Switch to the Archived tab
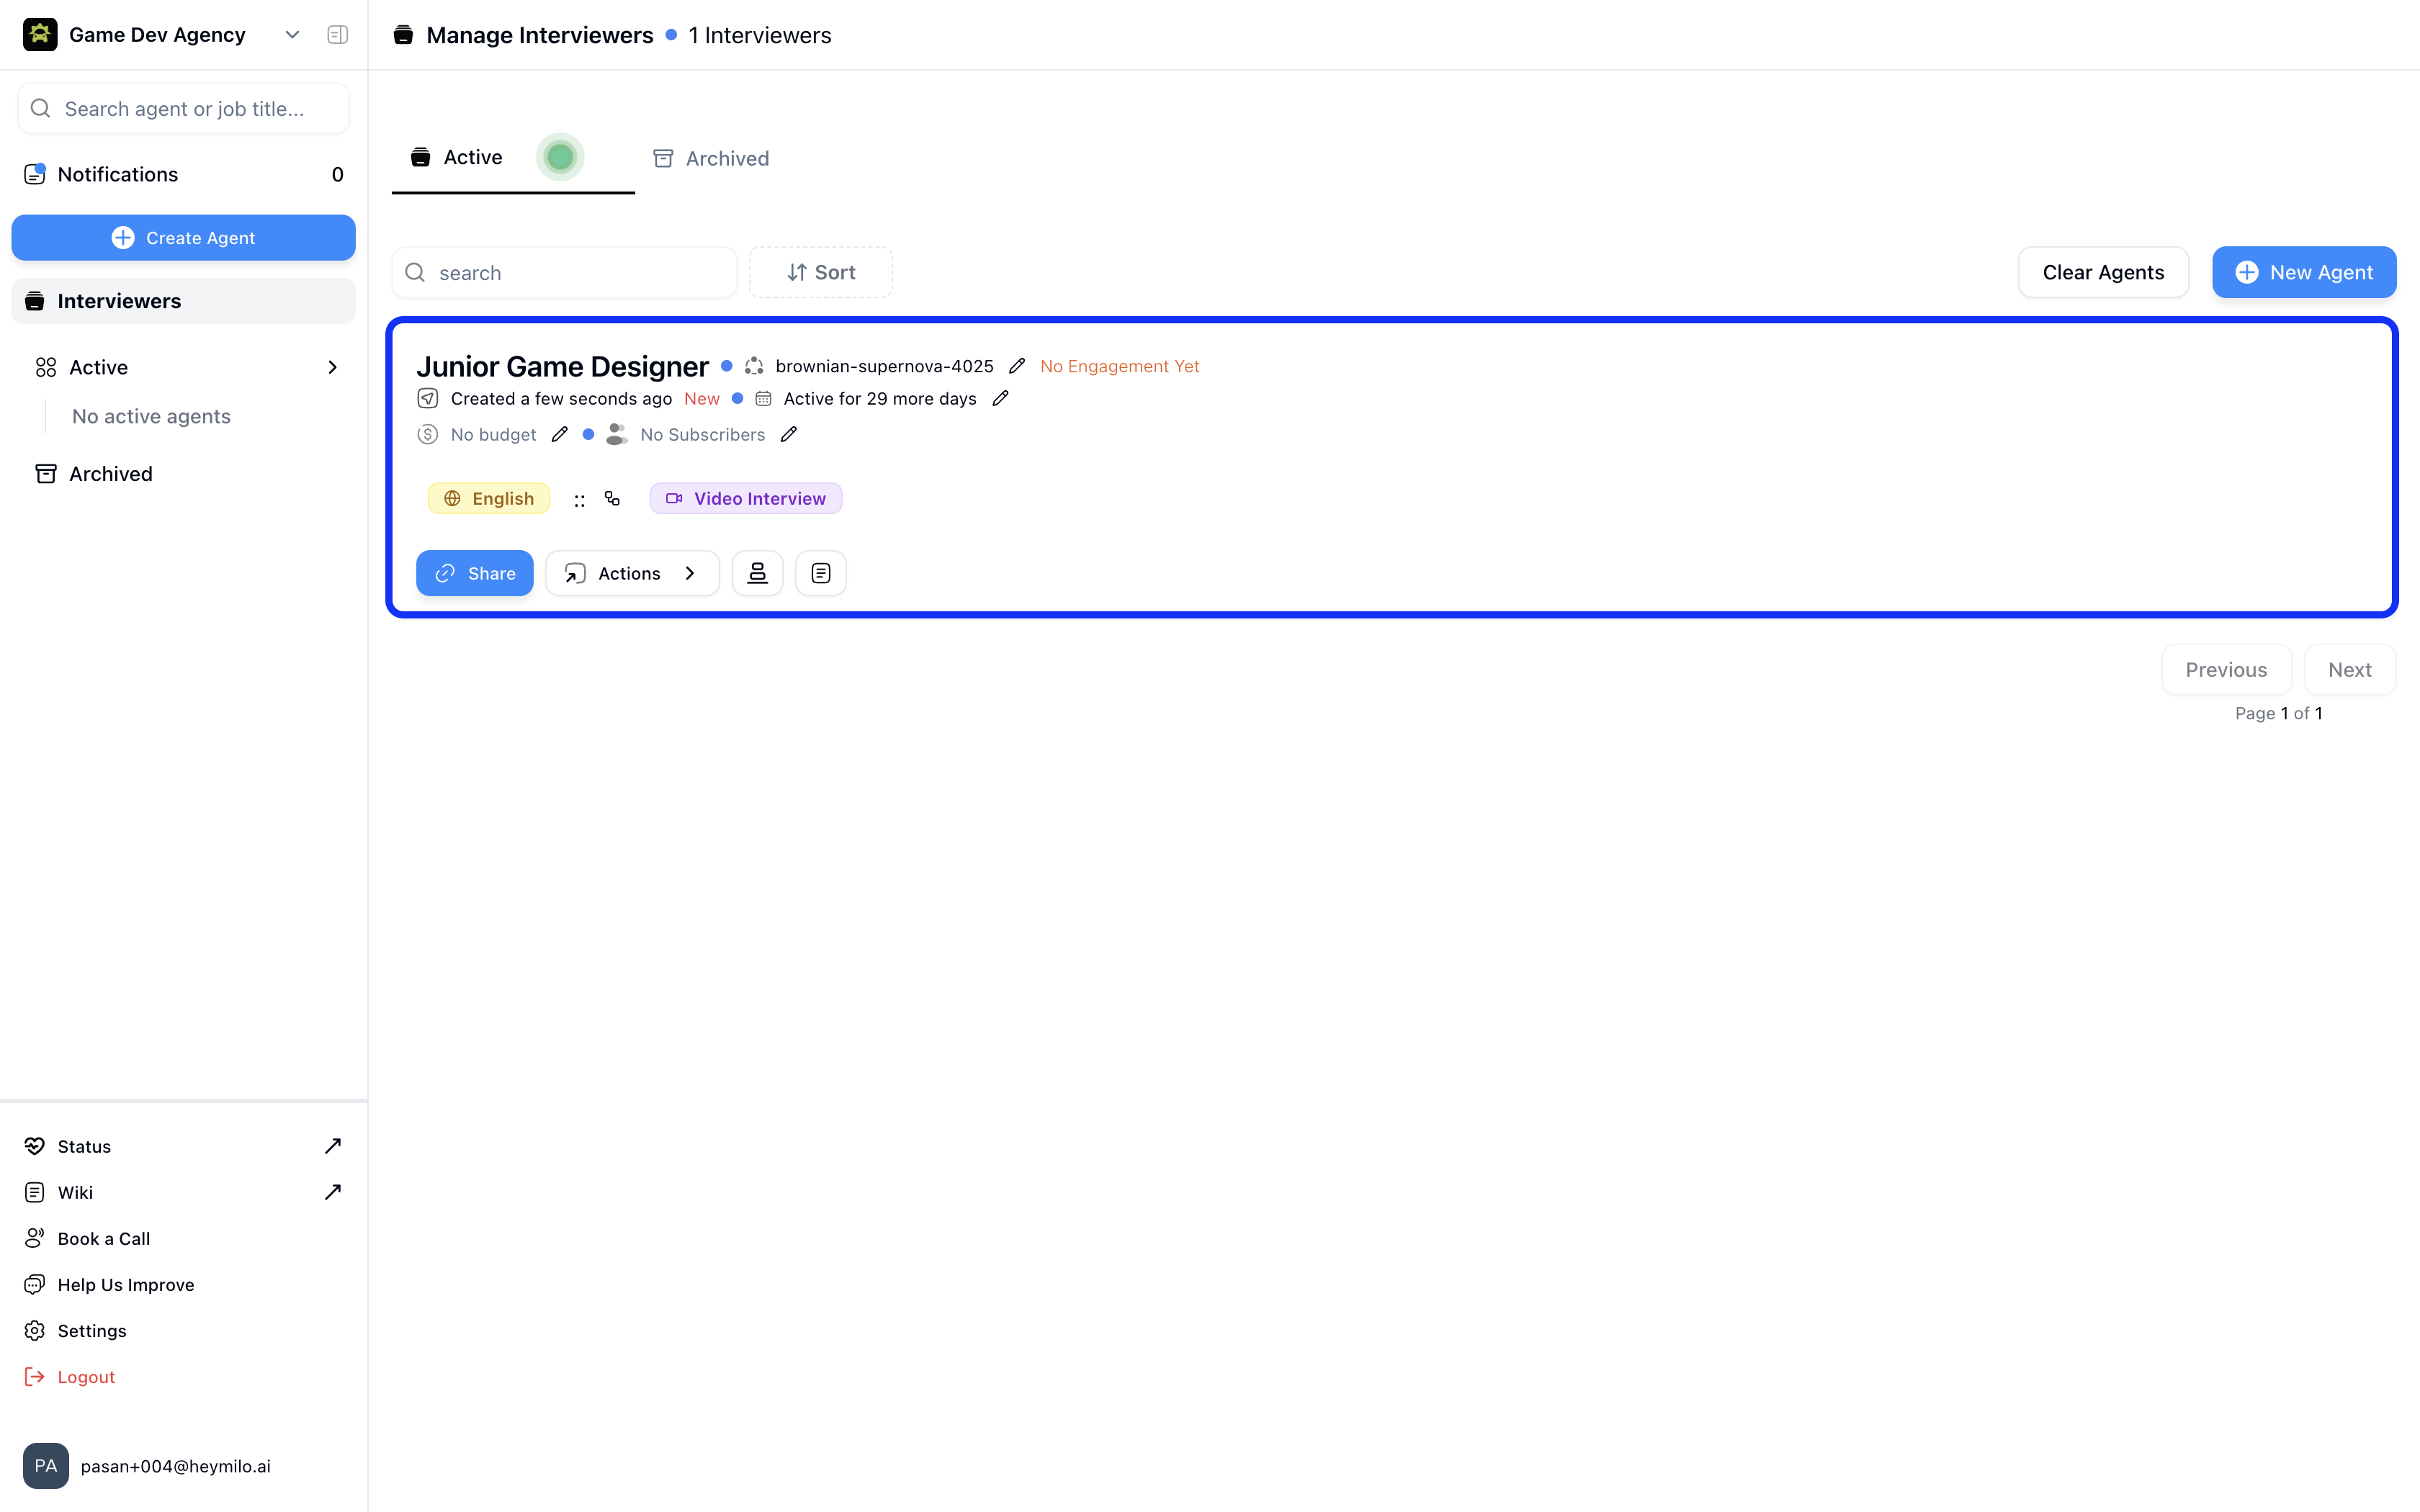The image size is (2420, 1512). coord(711,158)
